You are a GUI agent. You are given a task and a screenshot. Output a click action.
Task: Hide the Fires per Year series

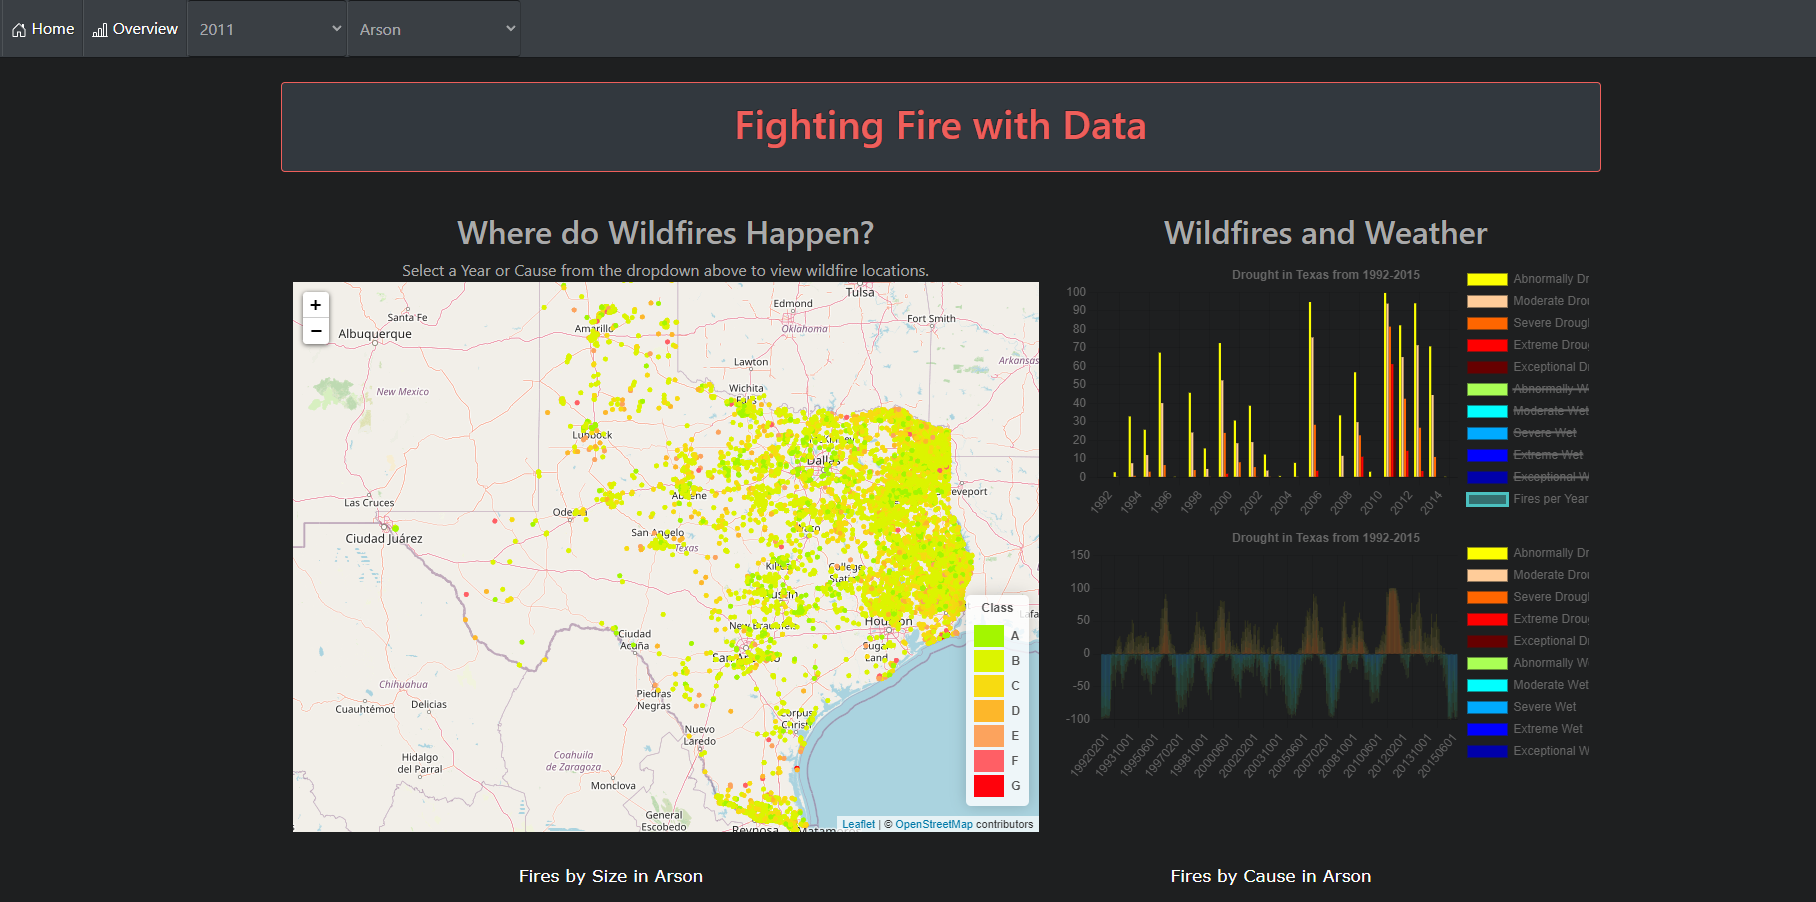[x=1550, y=499]
